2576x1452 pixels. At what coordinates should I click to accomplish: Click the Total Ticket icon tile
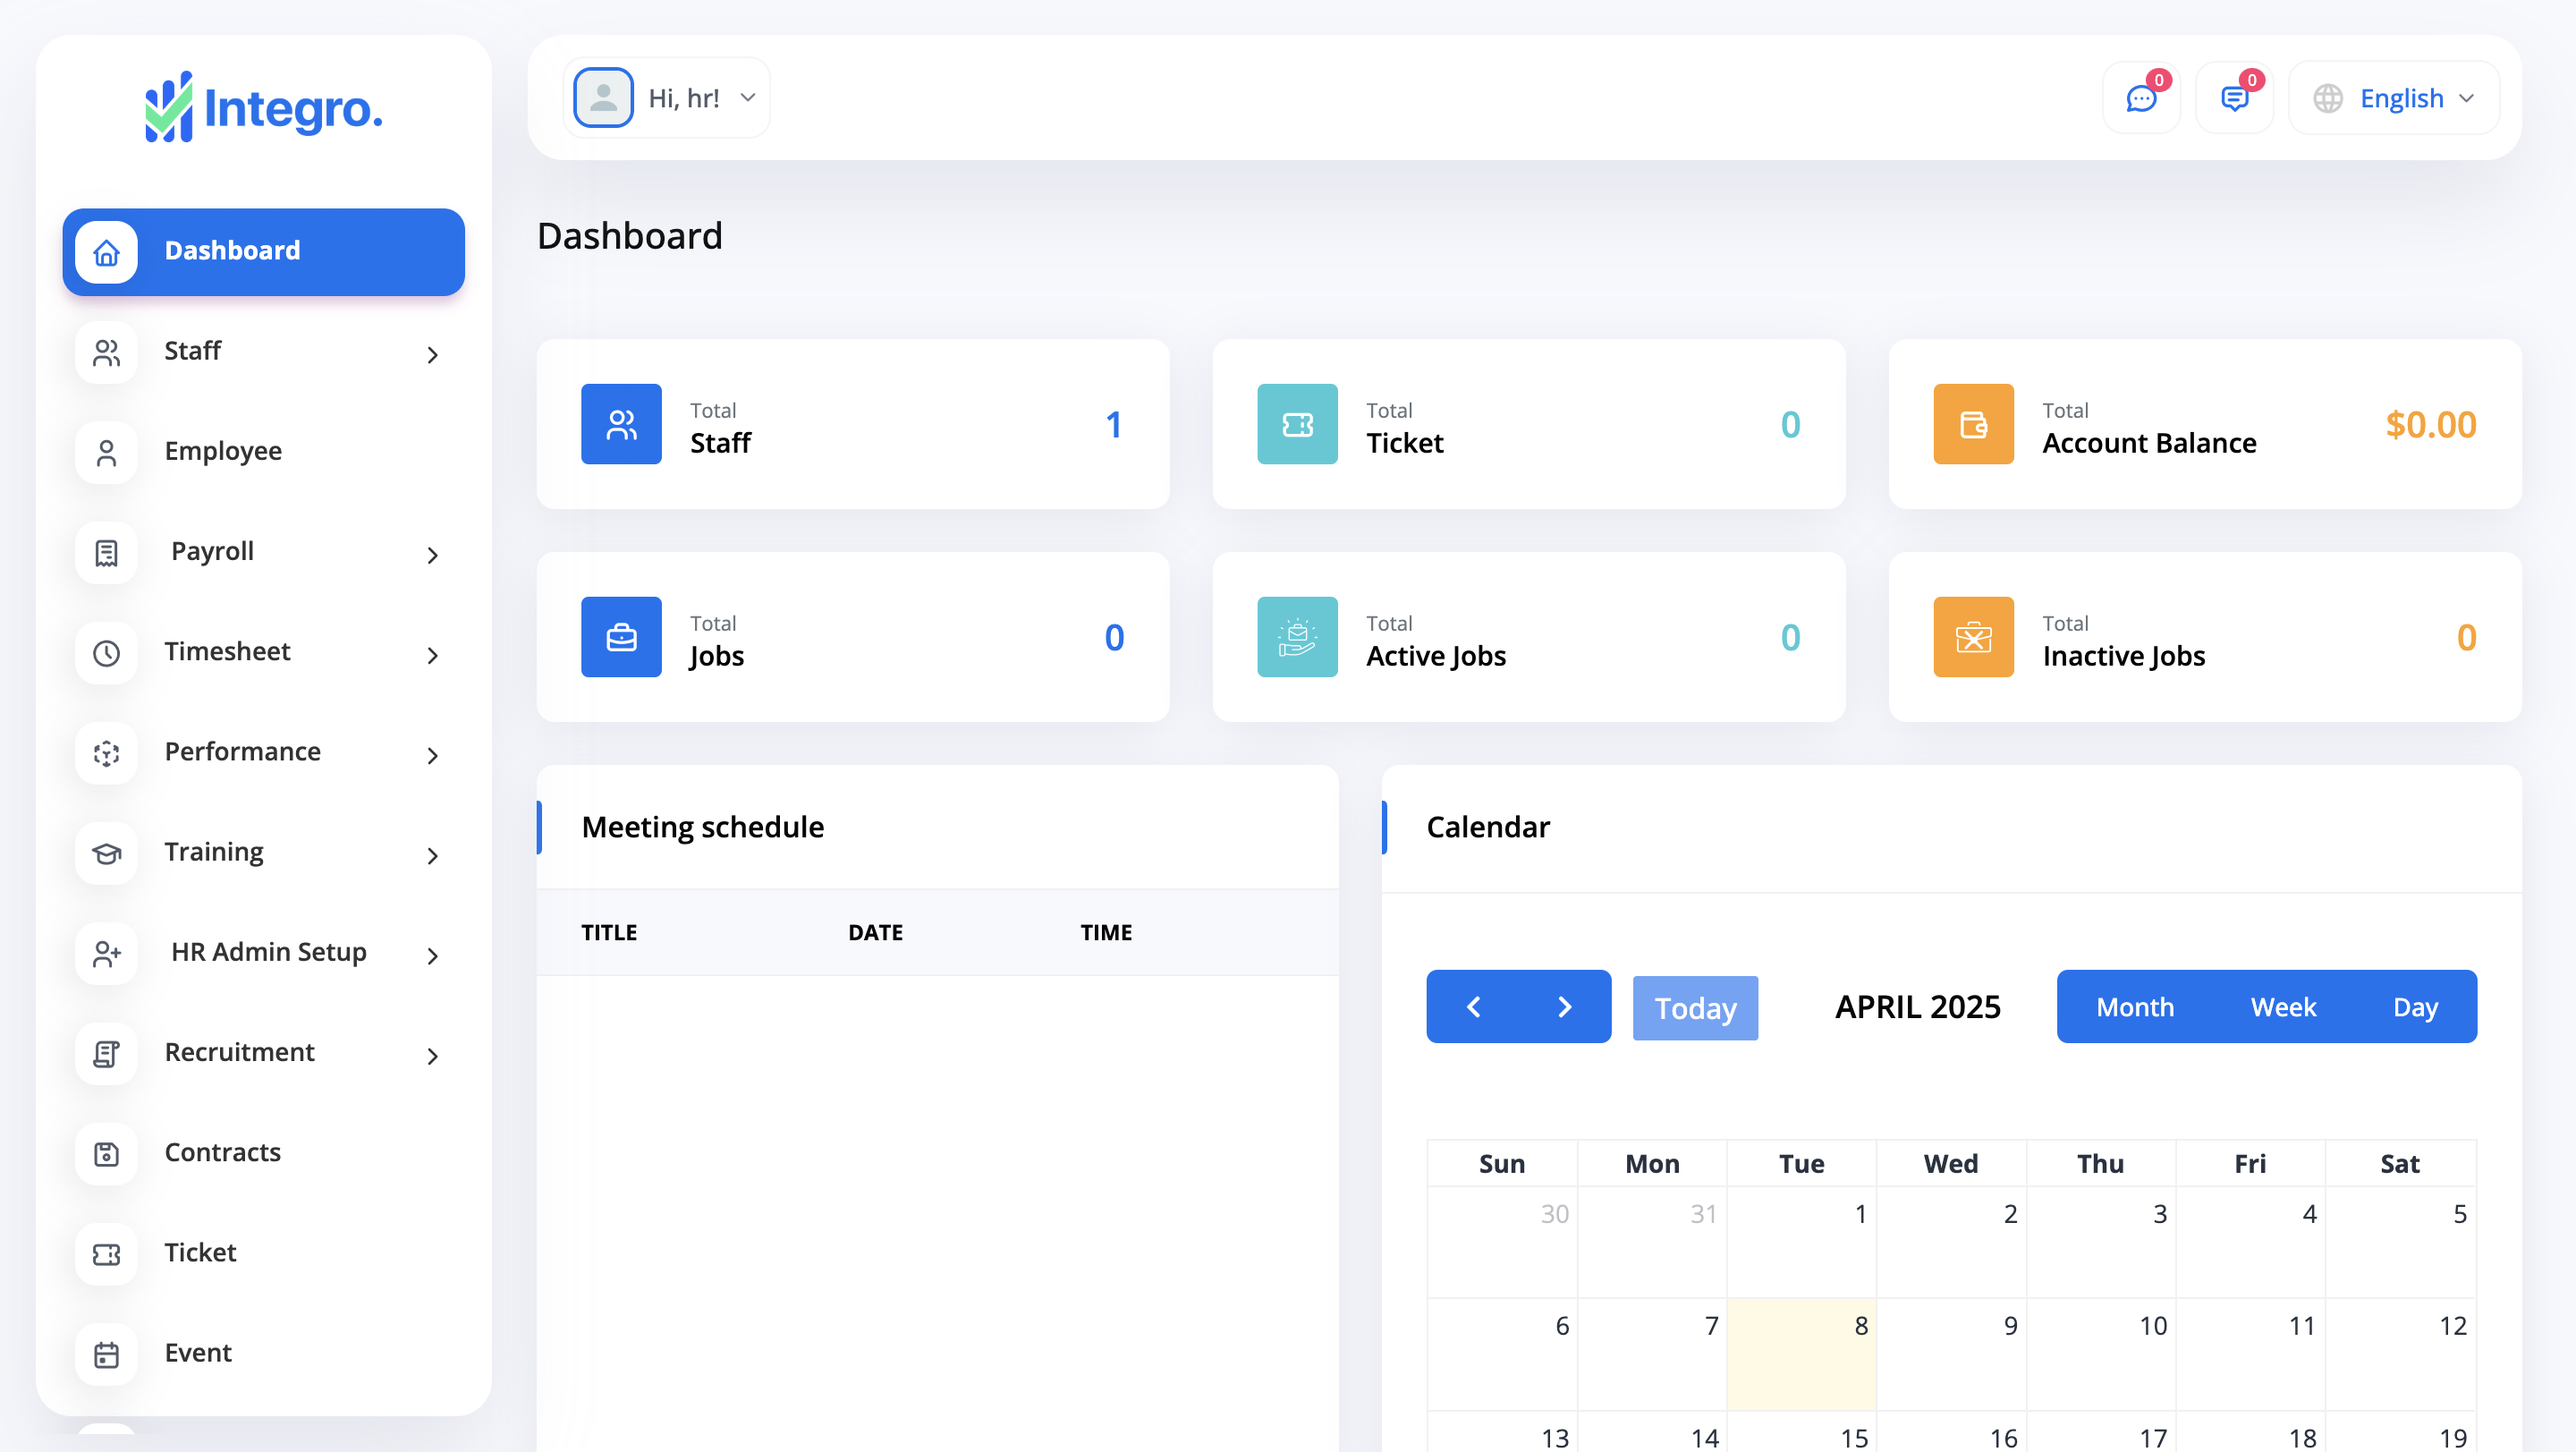click(x=1297, y=424)
